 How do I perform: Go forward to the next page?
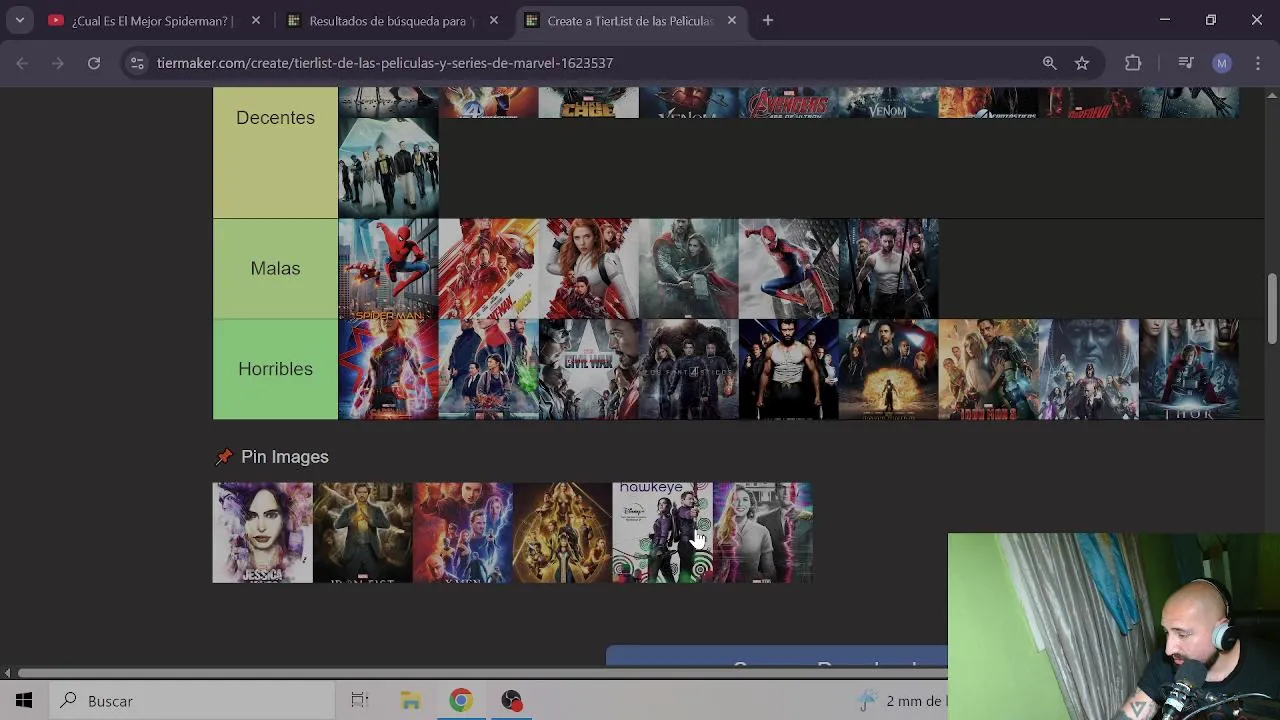coord(57,63)
